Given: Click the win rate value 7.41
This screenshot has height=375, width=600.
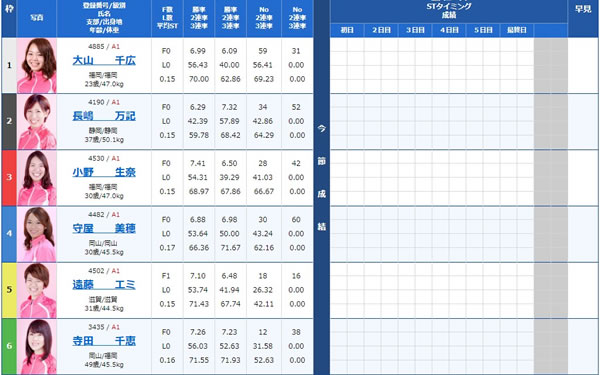Looking at the screenshot, I should click(x=198, y=163).
